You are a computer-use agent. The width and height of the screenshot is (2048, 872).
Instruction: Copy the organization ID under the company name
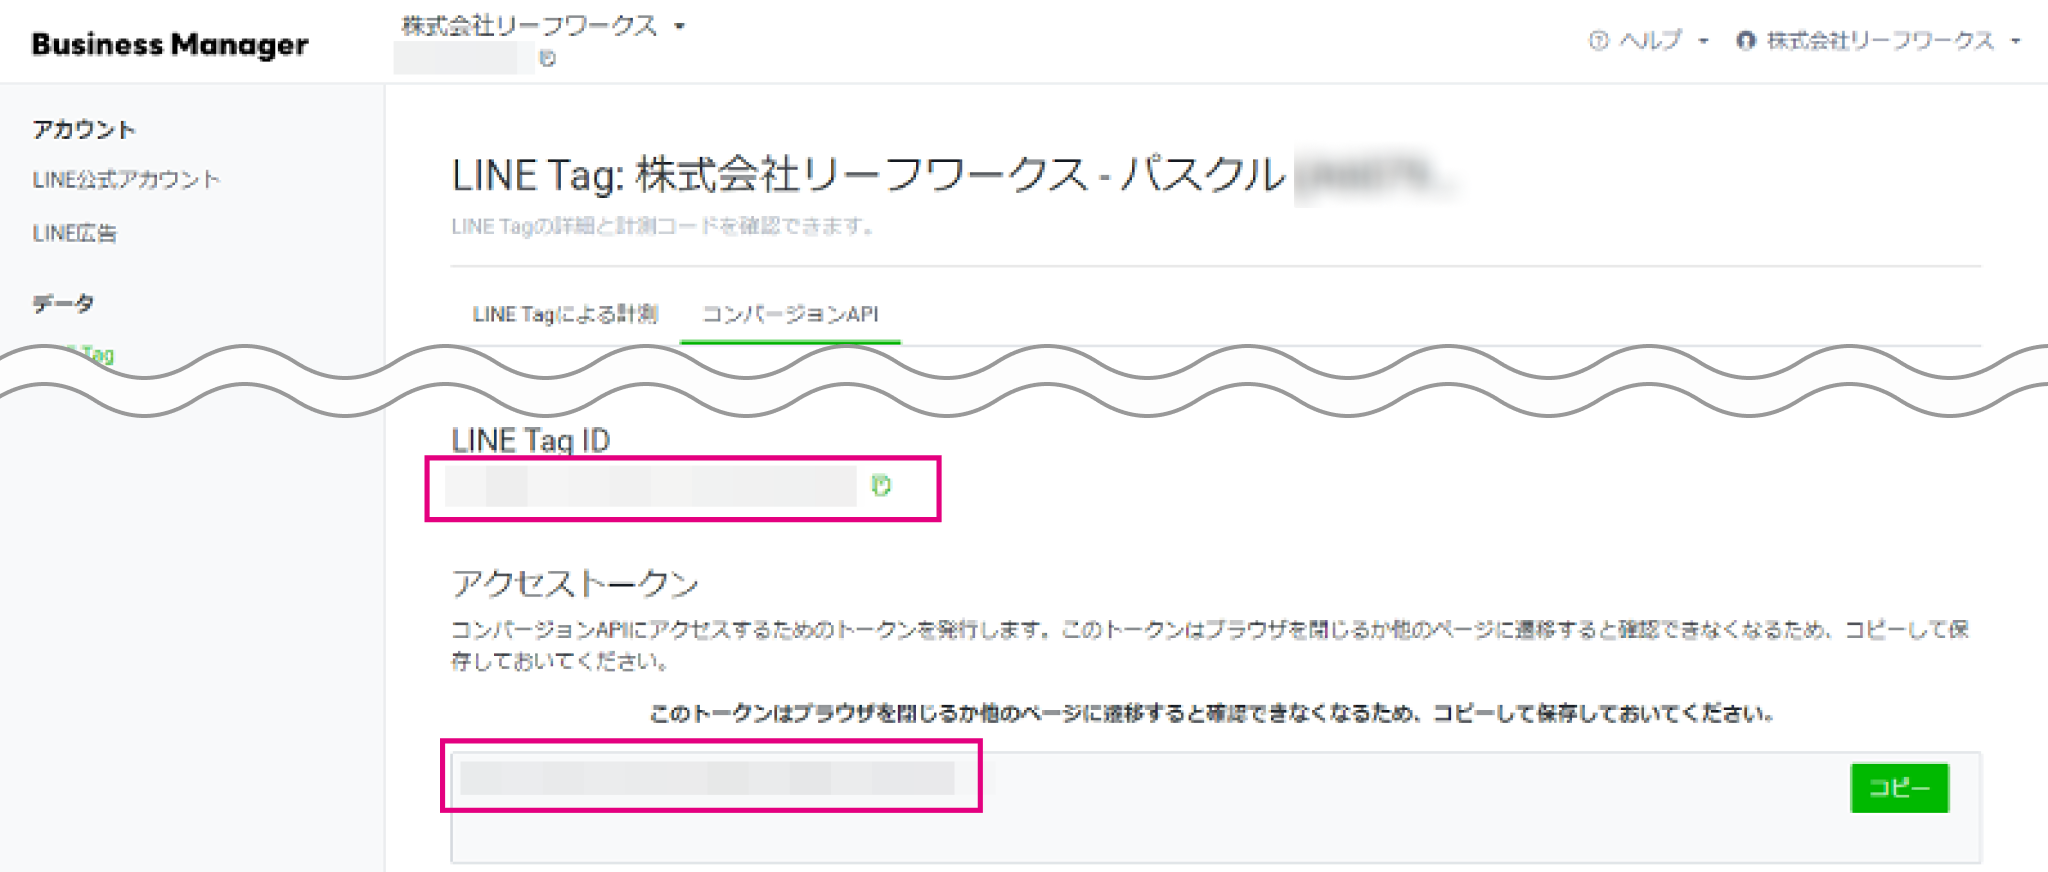coord(547,59)
